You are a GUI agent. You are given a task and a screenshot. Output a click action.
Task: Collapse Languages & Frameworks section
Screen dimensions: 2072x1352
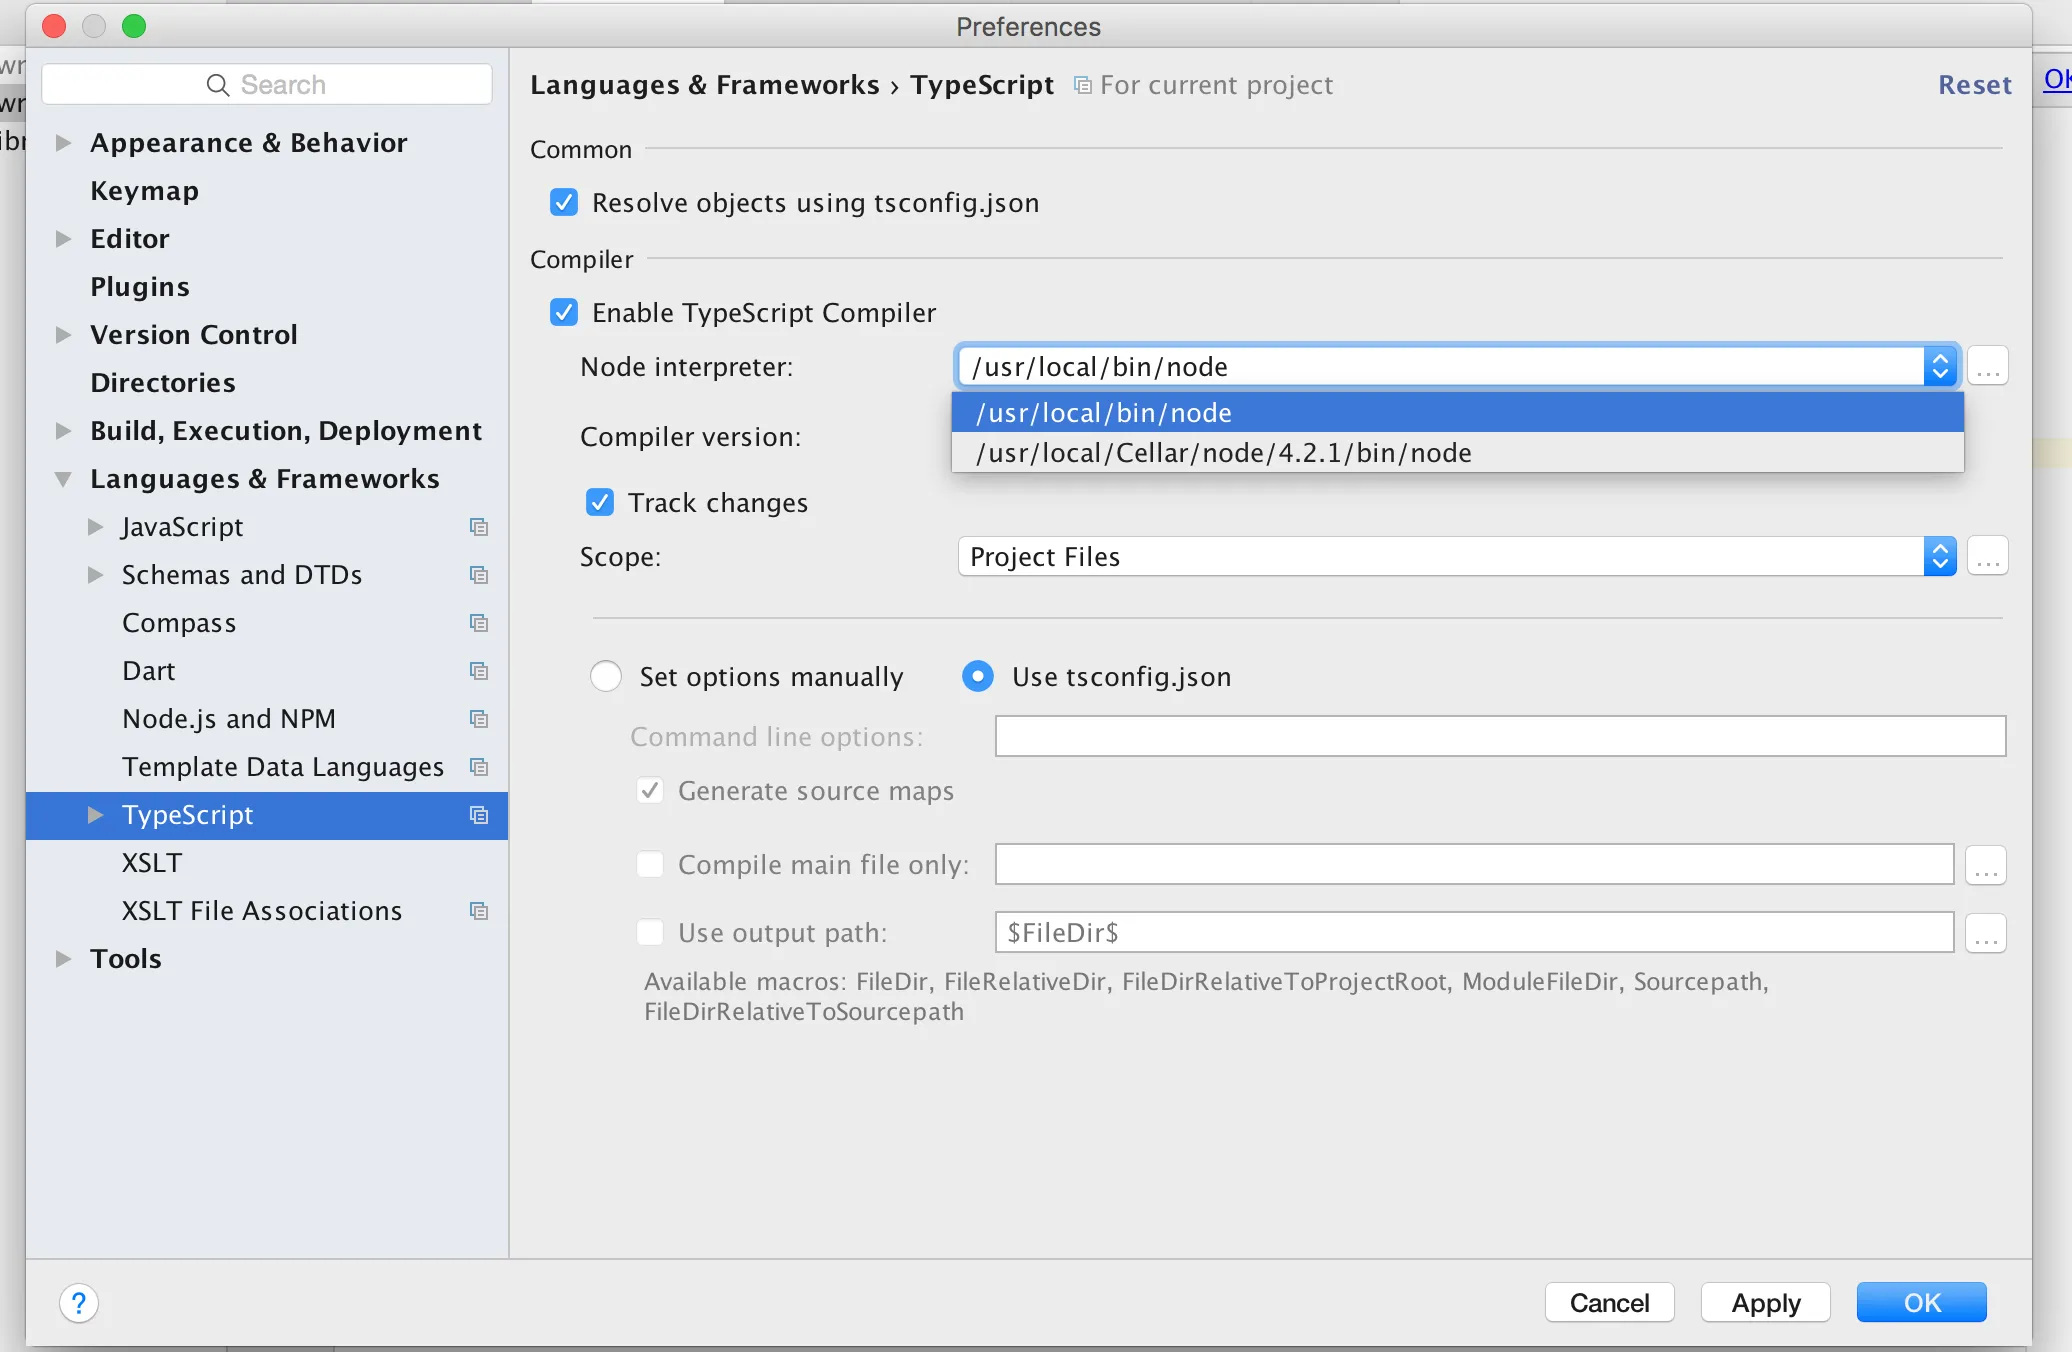pos(63,479)
